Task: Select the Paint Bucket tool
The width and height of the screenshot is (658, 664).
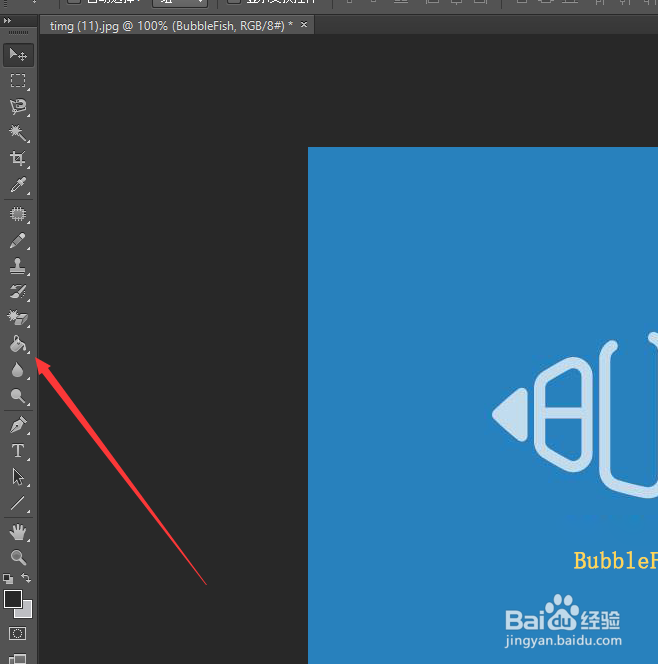Action: [x=18, y=344]
